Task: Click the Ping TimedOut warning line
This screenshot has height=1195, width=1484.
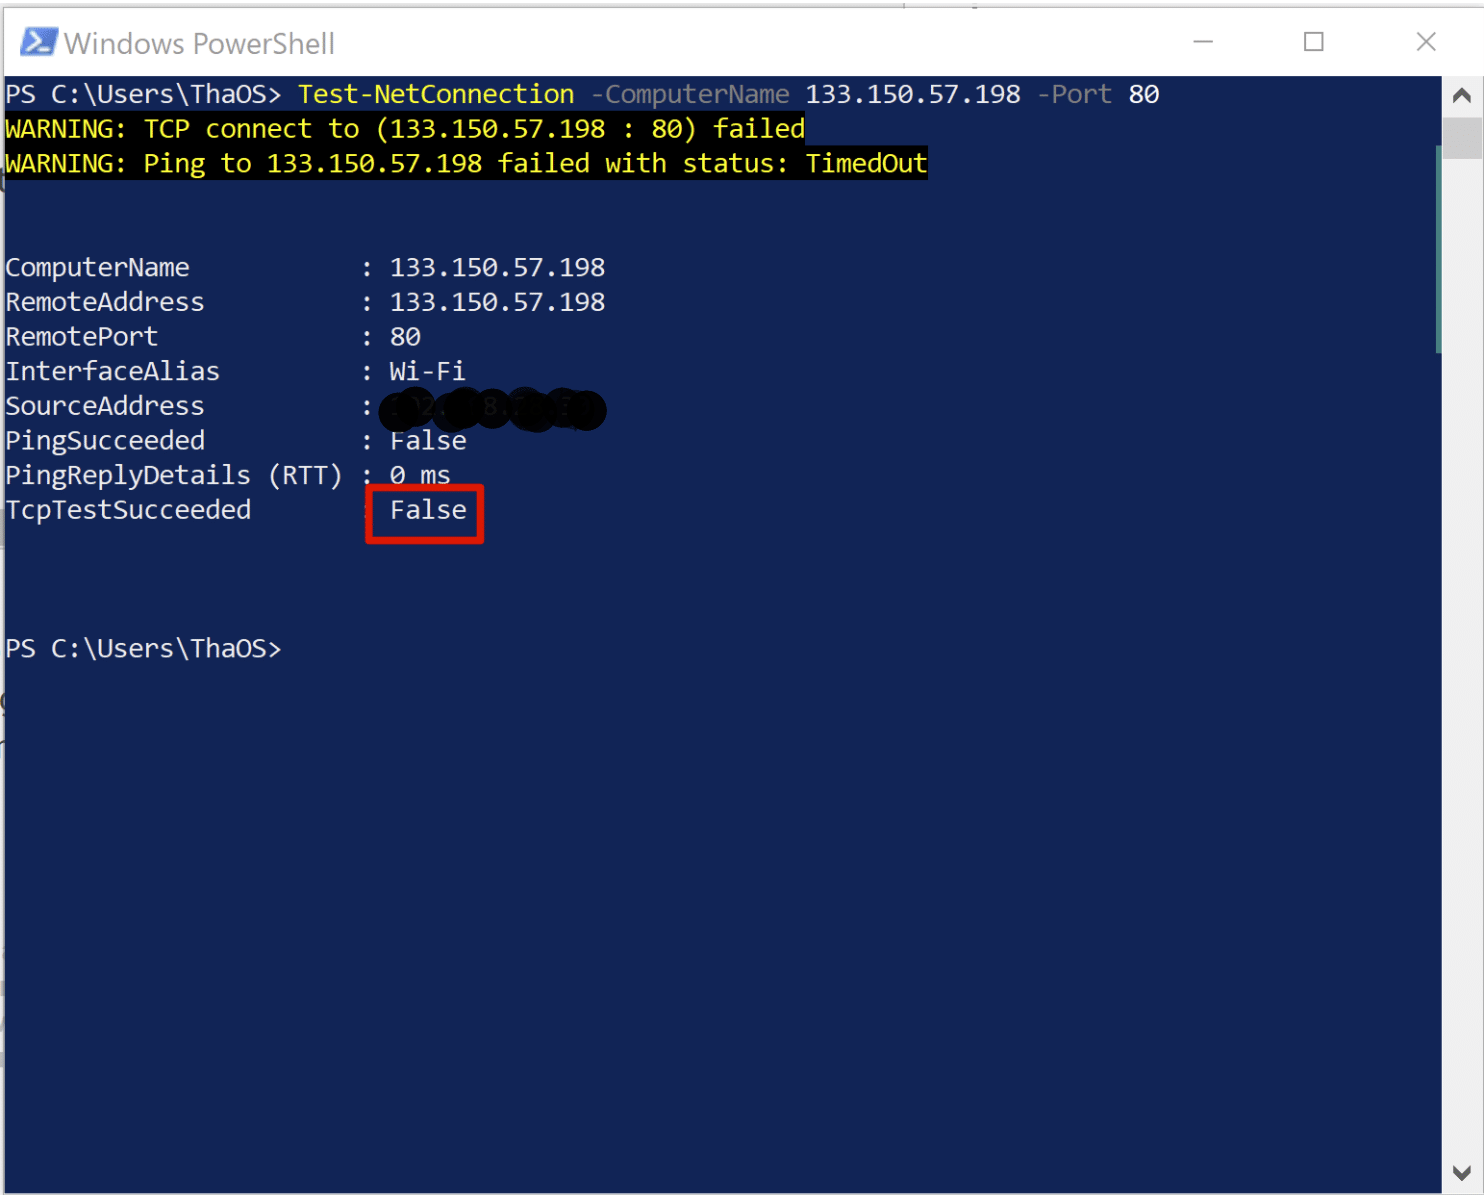Action: pyautogui.click(x=466, y=164)
